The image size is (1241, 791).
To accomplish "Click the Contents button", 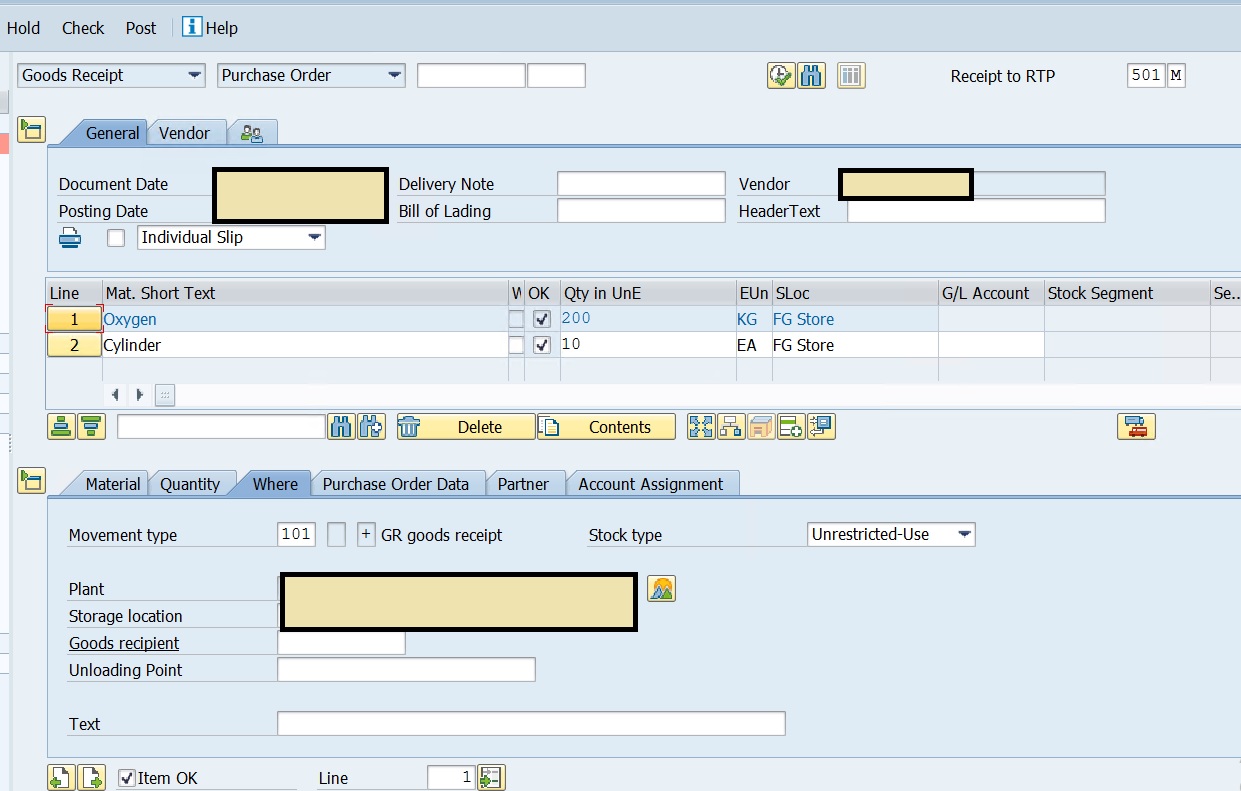I will (x=606, y=427).
